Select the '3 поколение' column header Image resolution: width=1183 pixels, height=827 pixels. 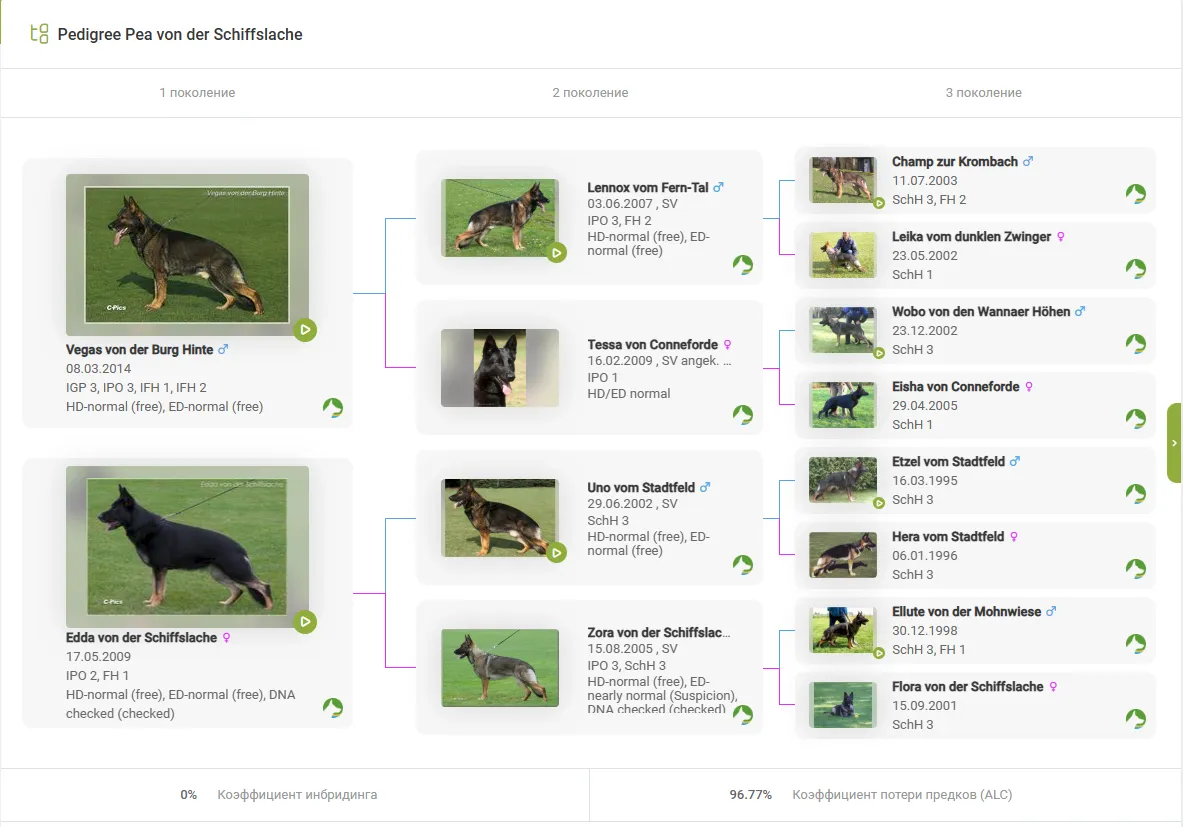point(983,93)
